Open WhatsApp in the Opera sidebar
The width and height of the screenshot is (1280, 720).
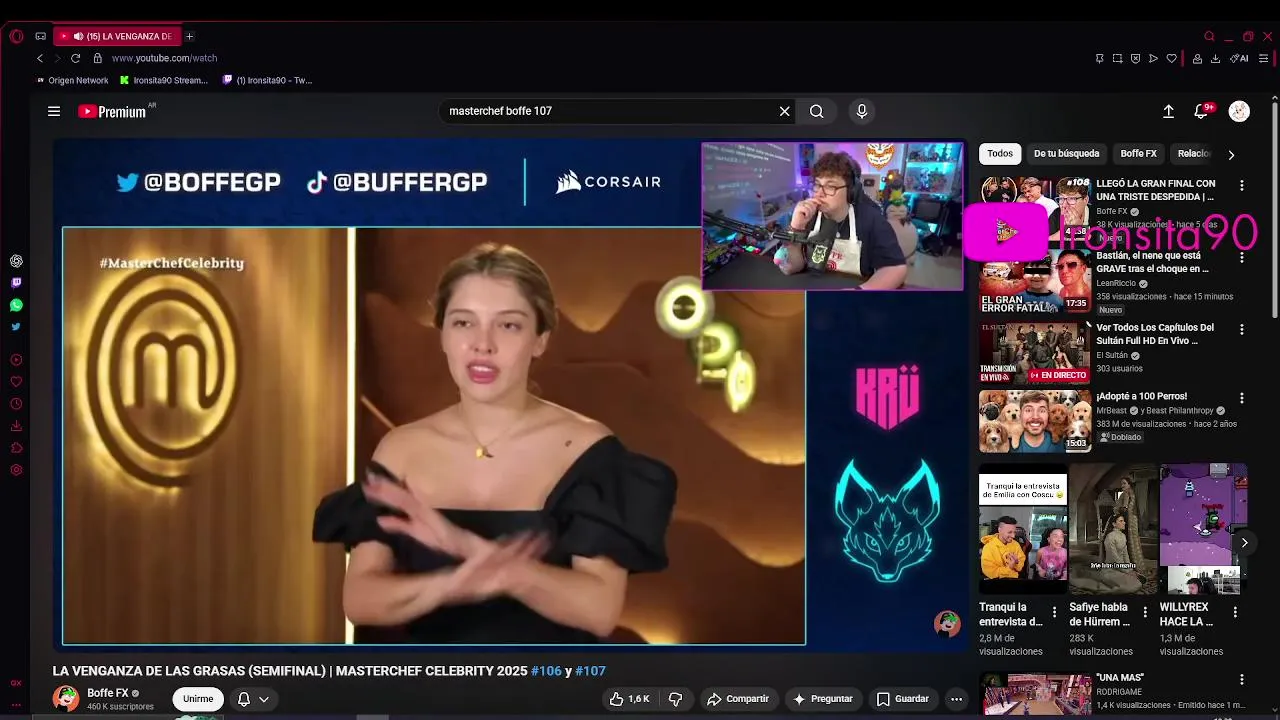tap(16, 305)
